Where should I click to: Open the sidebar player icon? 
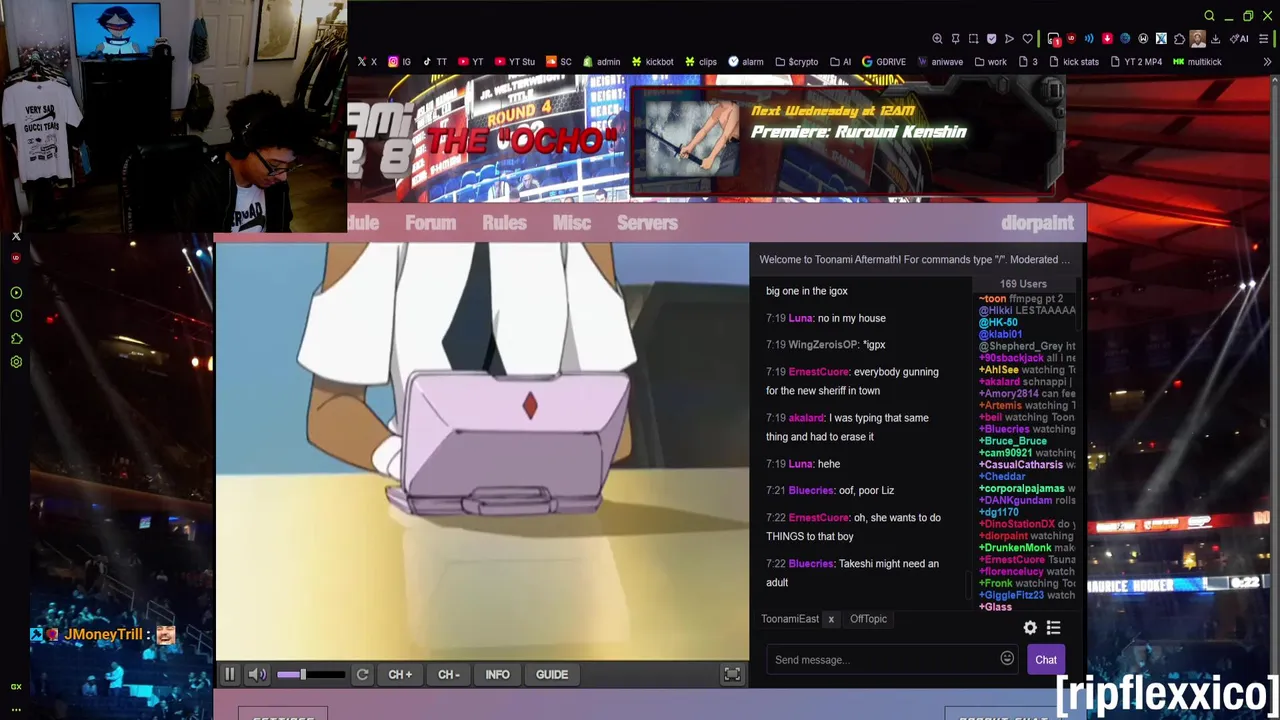(16, 293)
